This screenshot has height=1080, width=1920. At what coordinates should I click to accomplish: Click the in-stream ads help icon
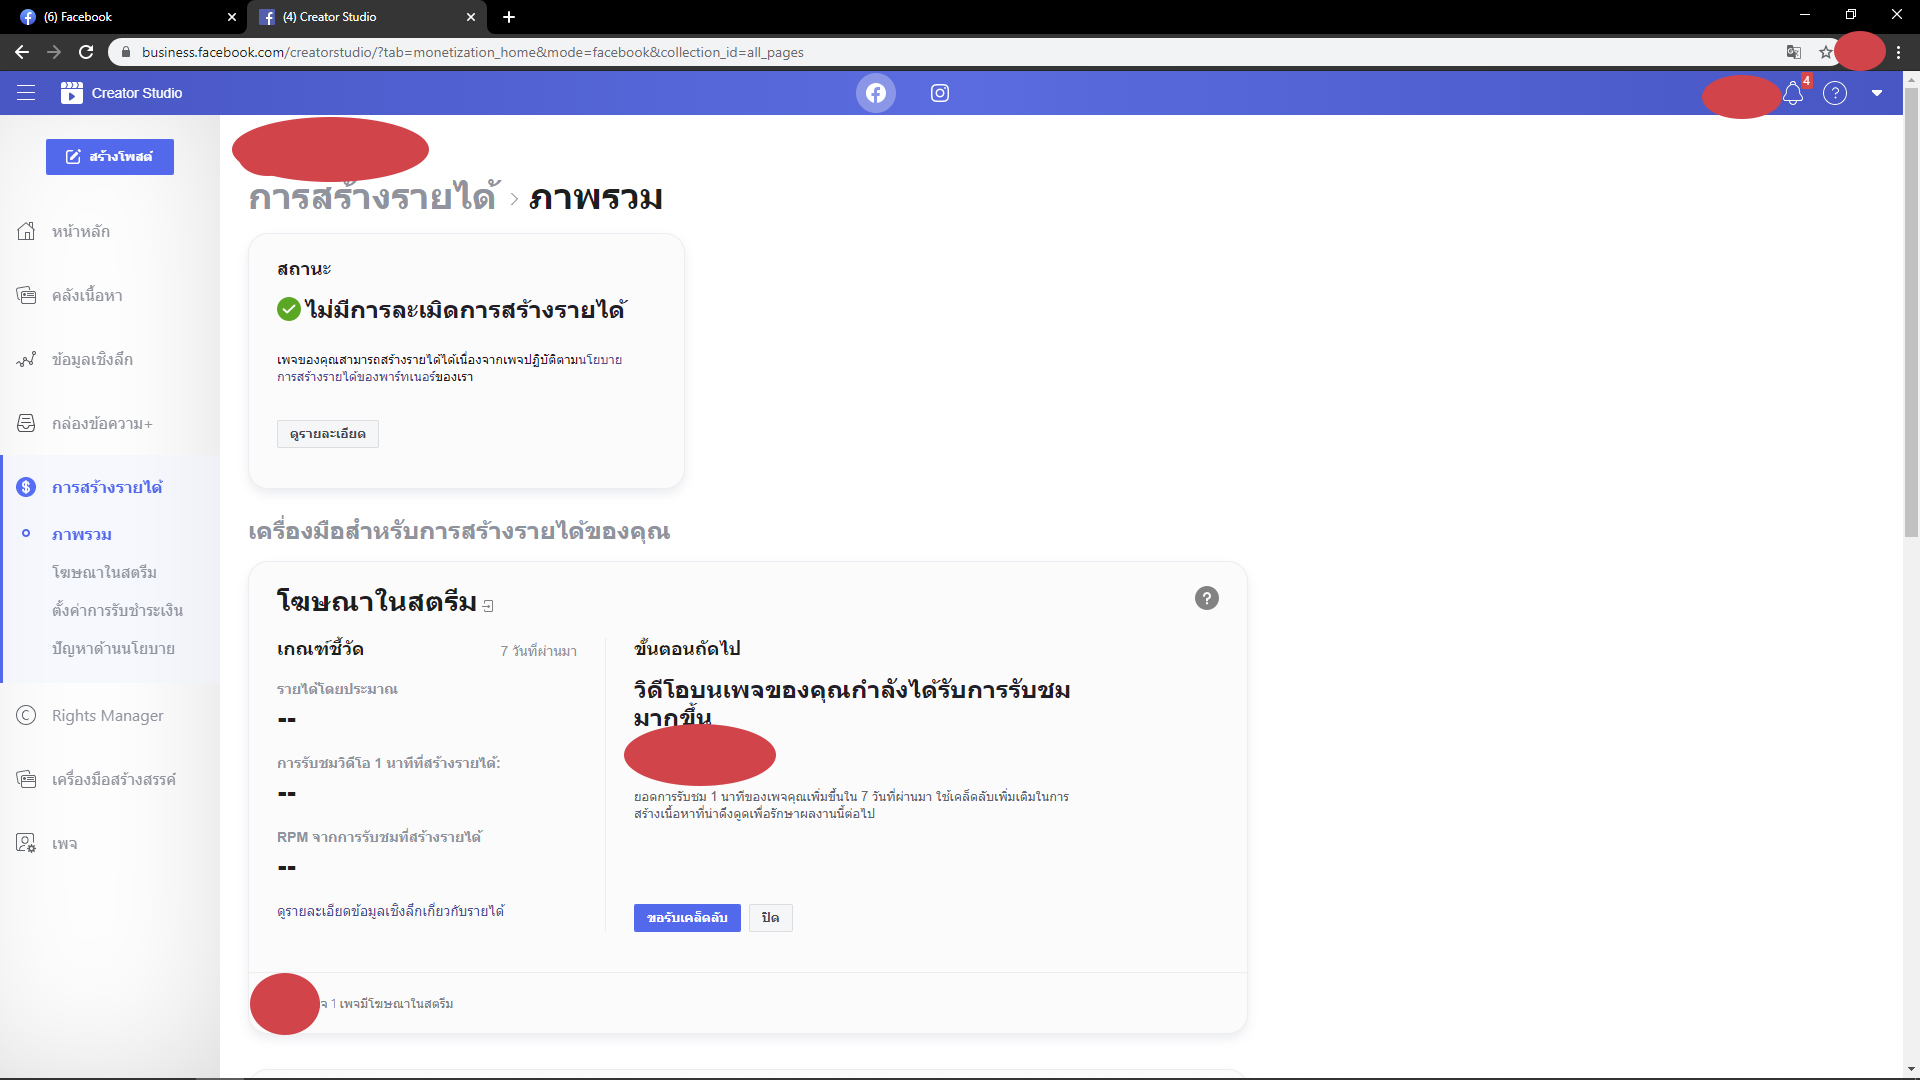pyautogui.click(x=1207, y=598)
